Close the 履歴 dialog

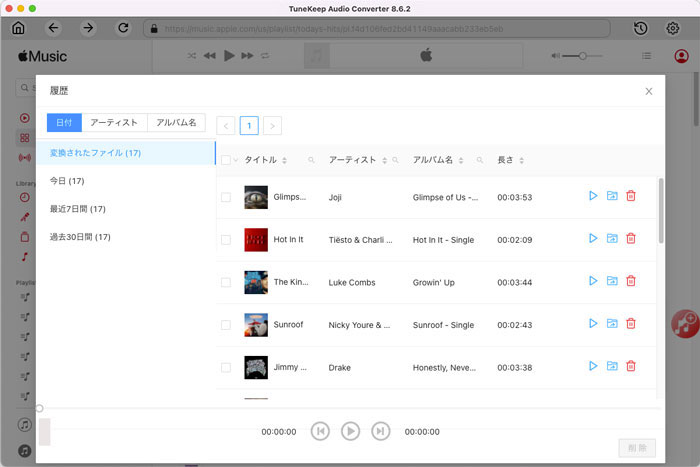[x=649, y=91]
